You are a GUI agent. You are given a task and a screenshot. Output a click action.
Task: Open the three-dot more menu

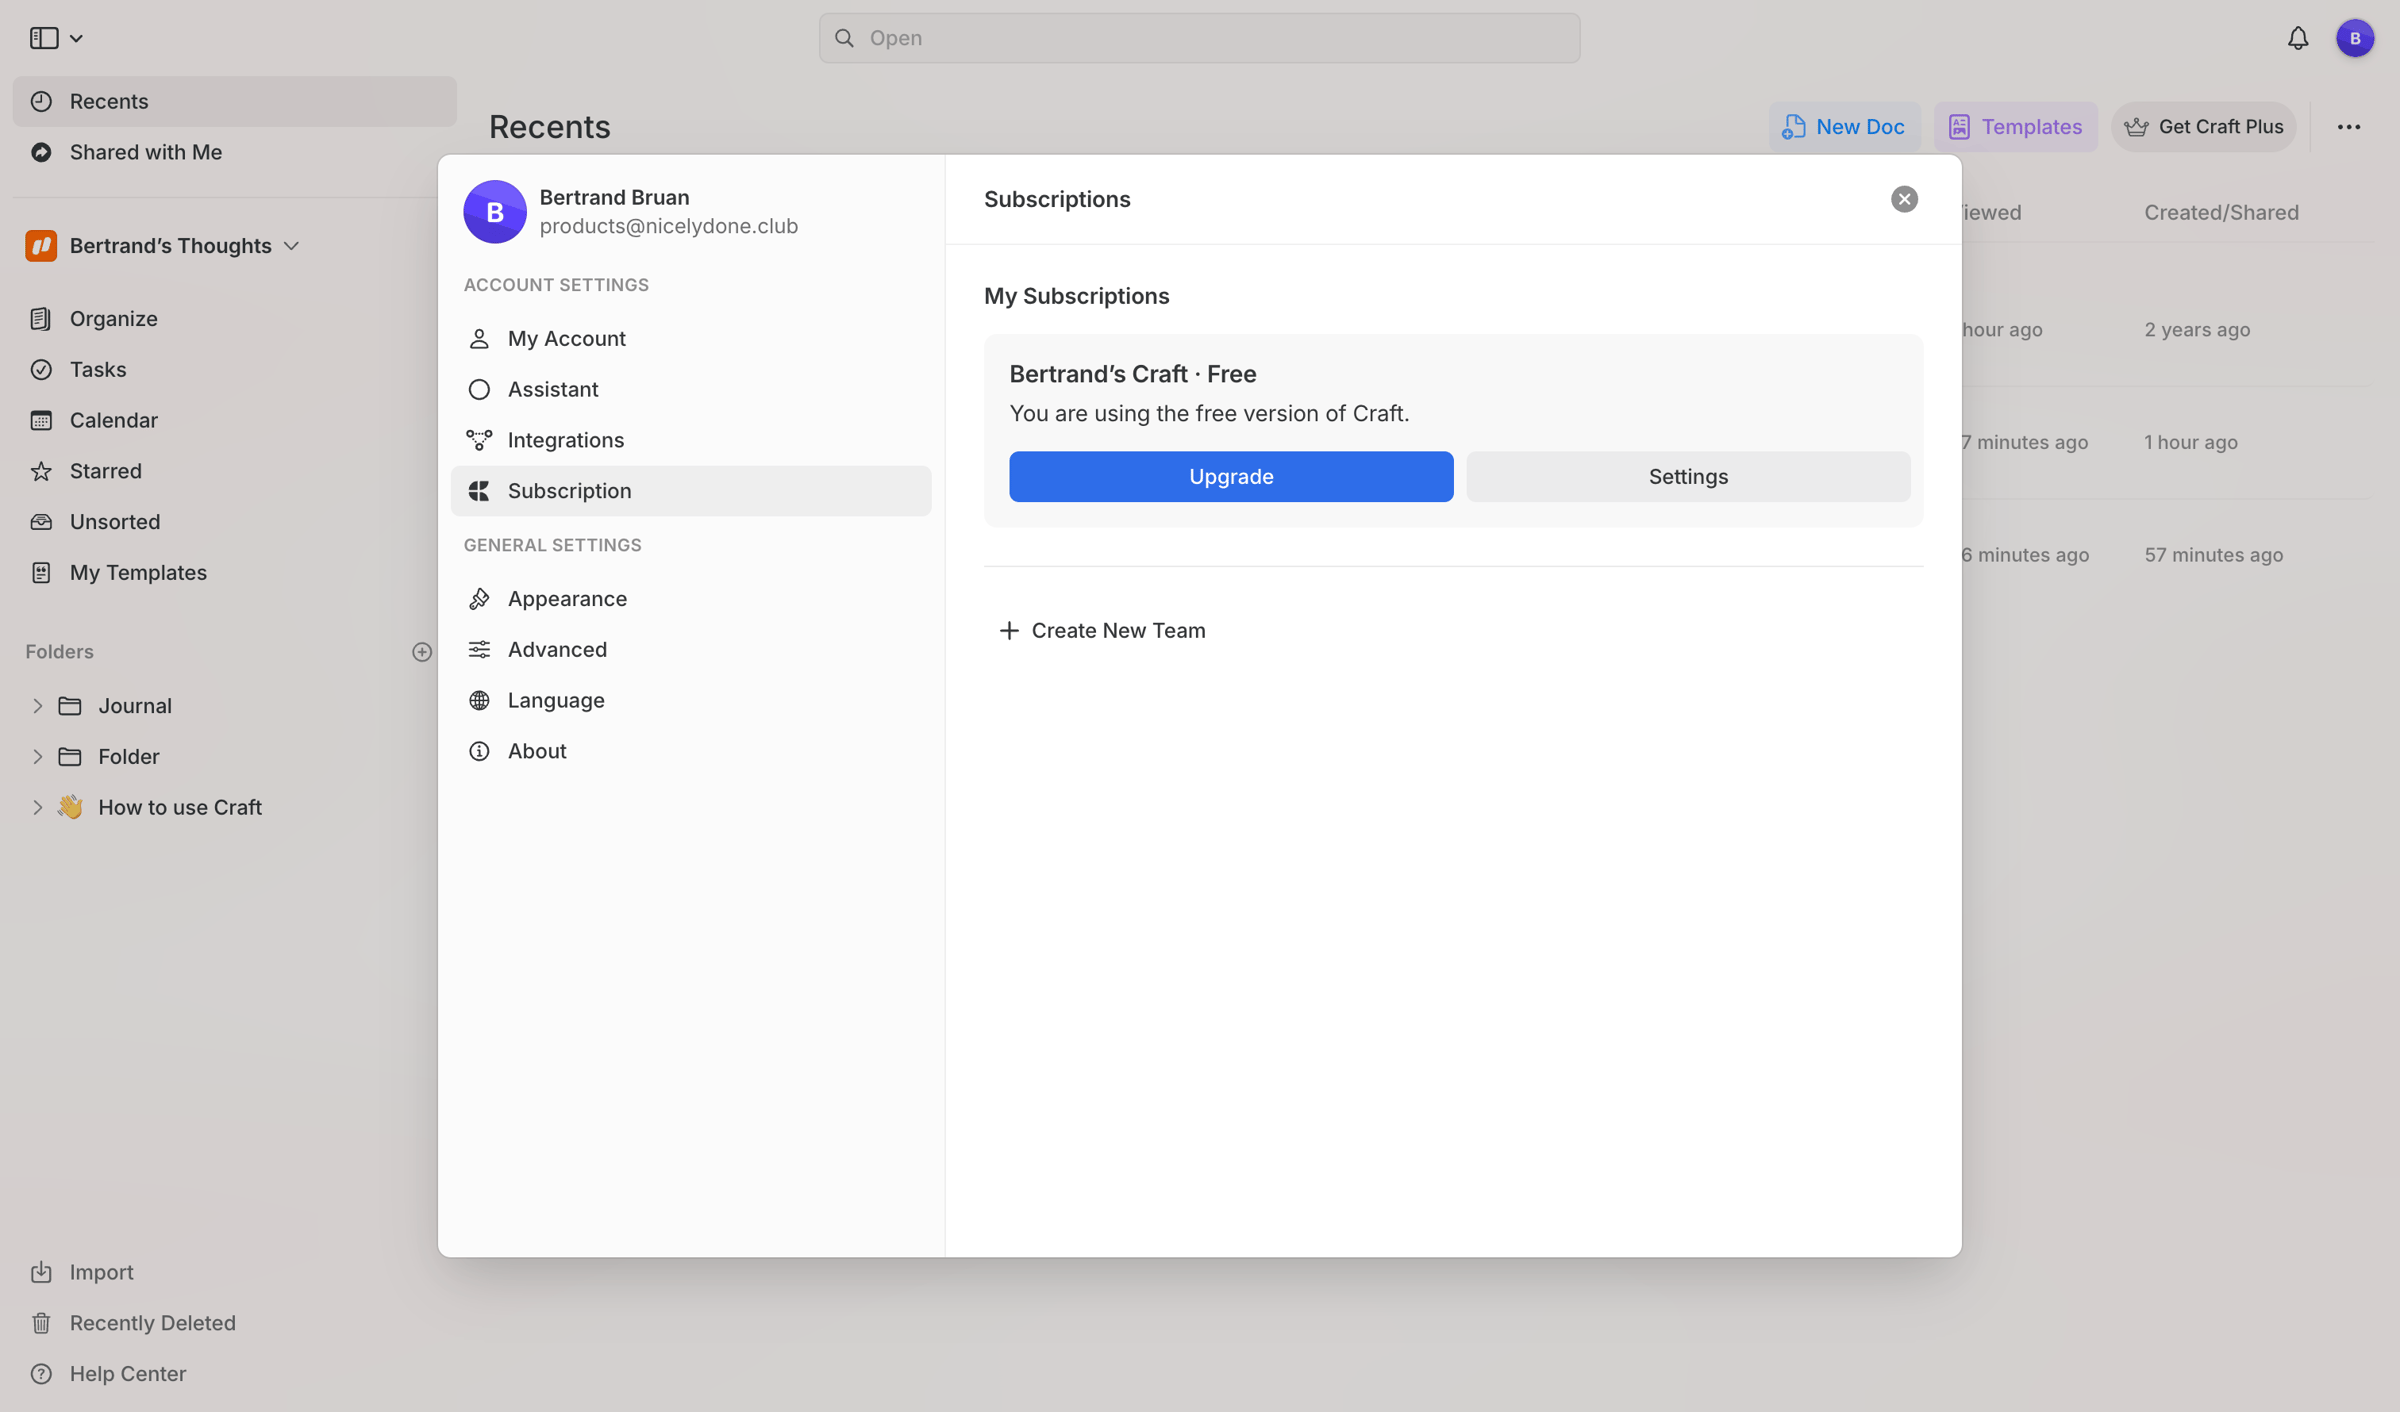[2349, 127]
